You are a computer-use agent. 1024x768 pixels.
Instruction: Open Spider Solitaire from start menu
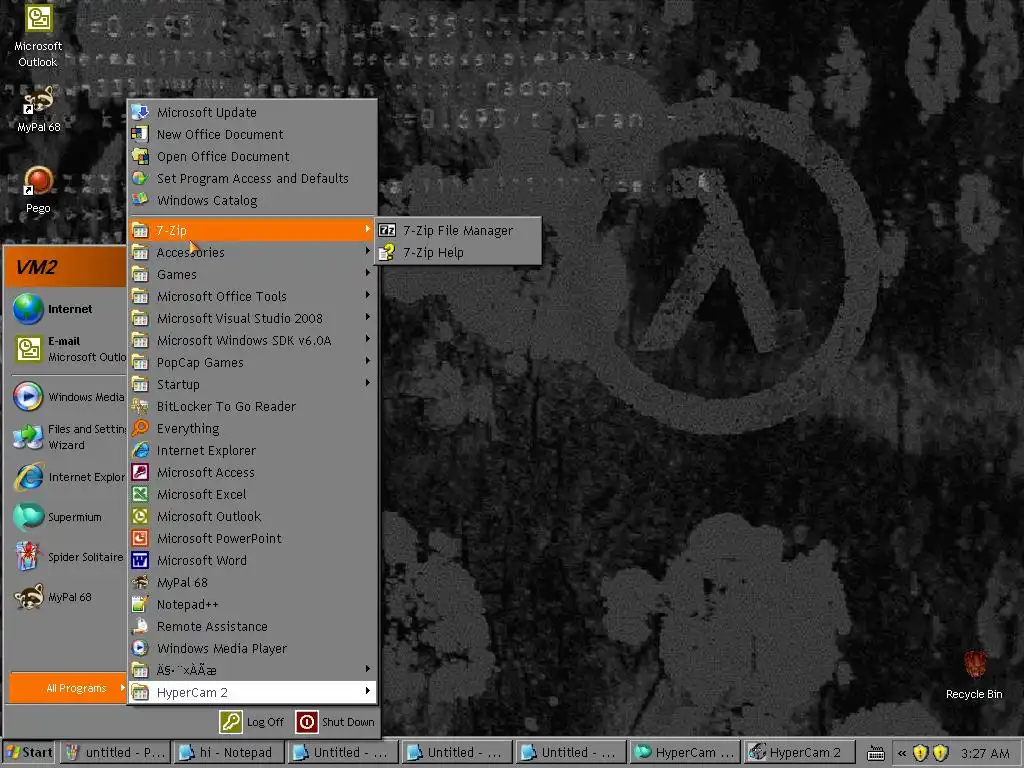(67, 557)
